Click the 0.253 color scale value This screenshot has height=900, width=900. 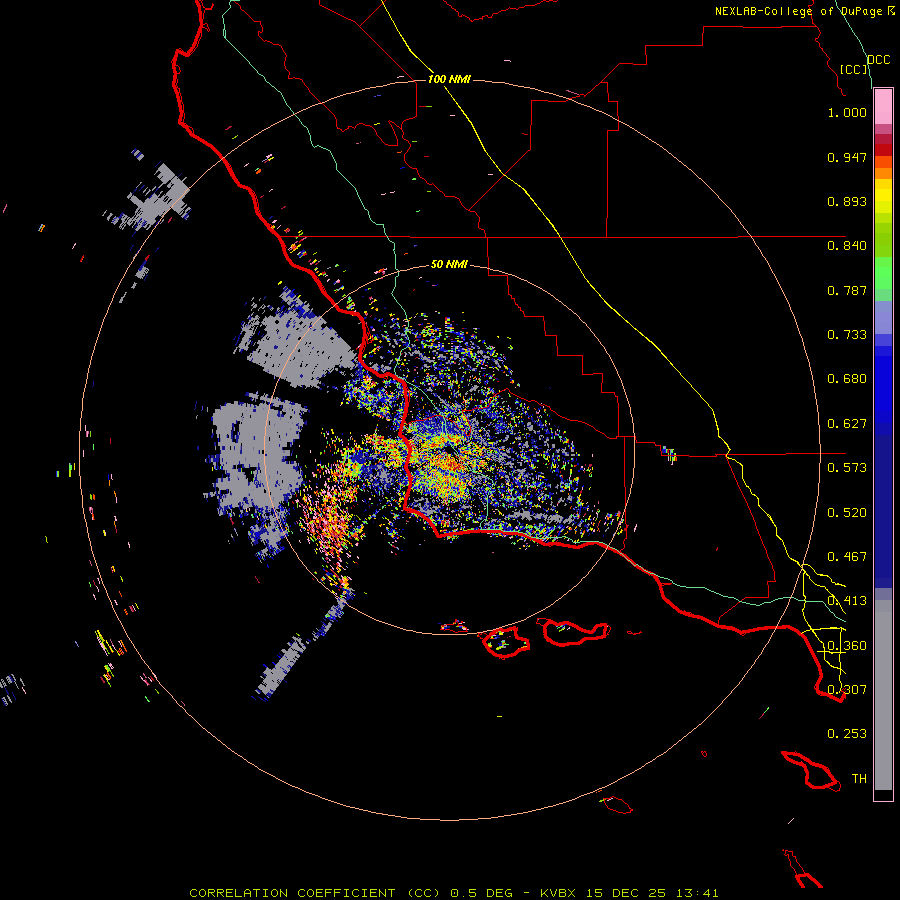coord(847,734)
